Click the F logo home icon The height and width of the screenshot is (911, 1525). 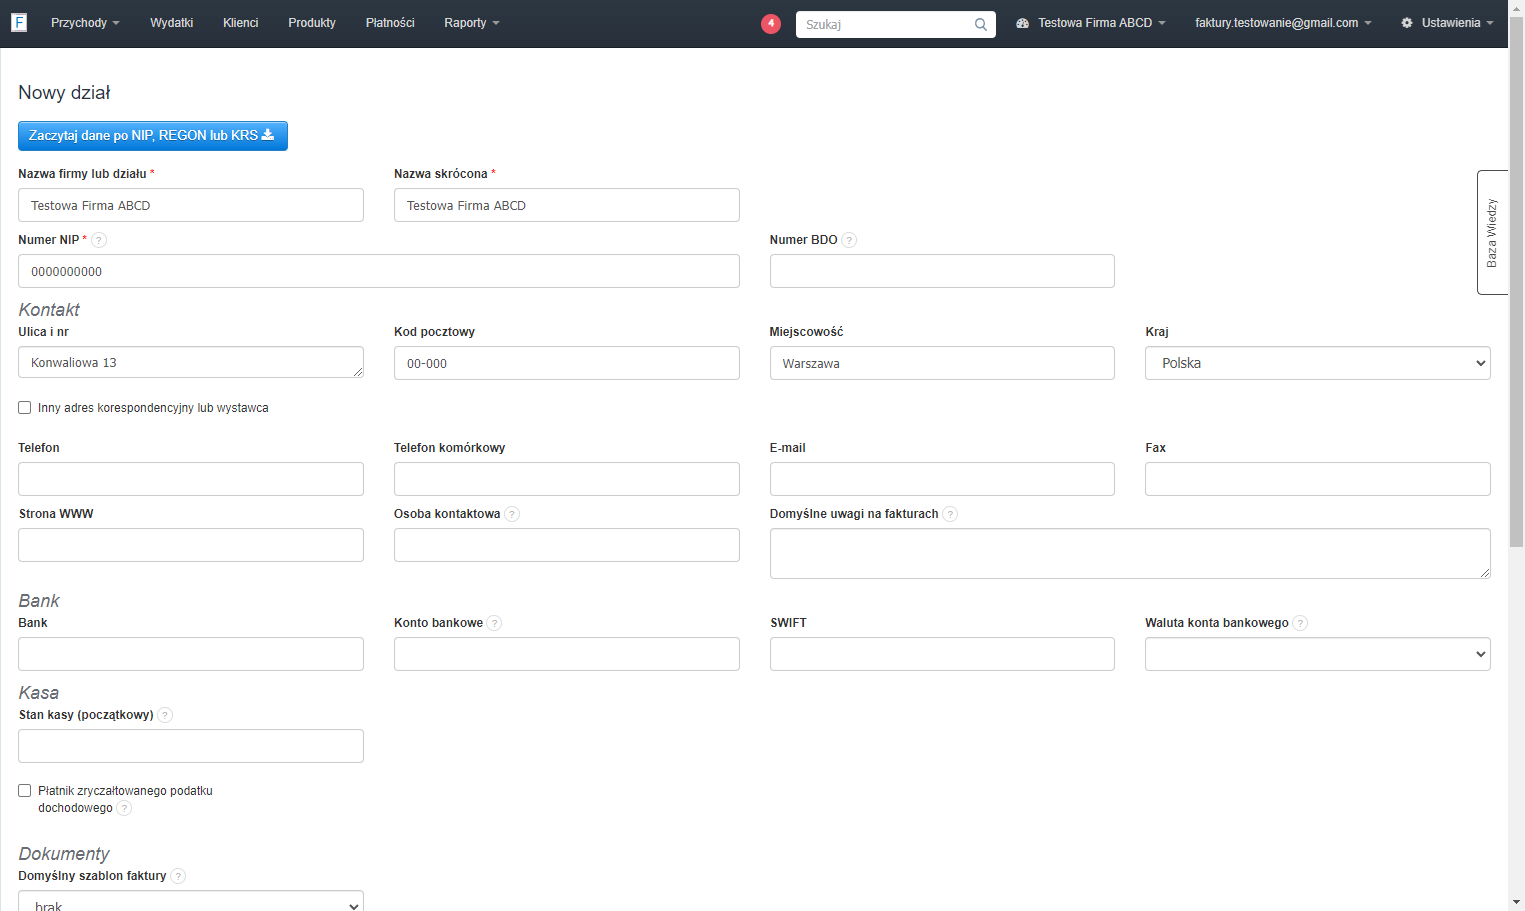19,22
